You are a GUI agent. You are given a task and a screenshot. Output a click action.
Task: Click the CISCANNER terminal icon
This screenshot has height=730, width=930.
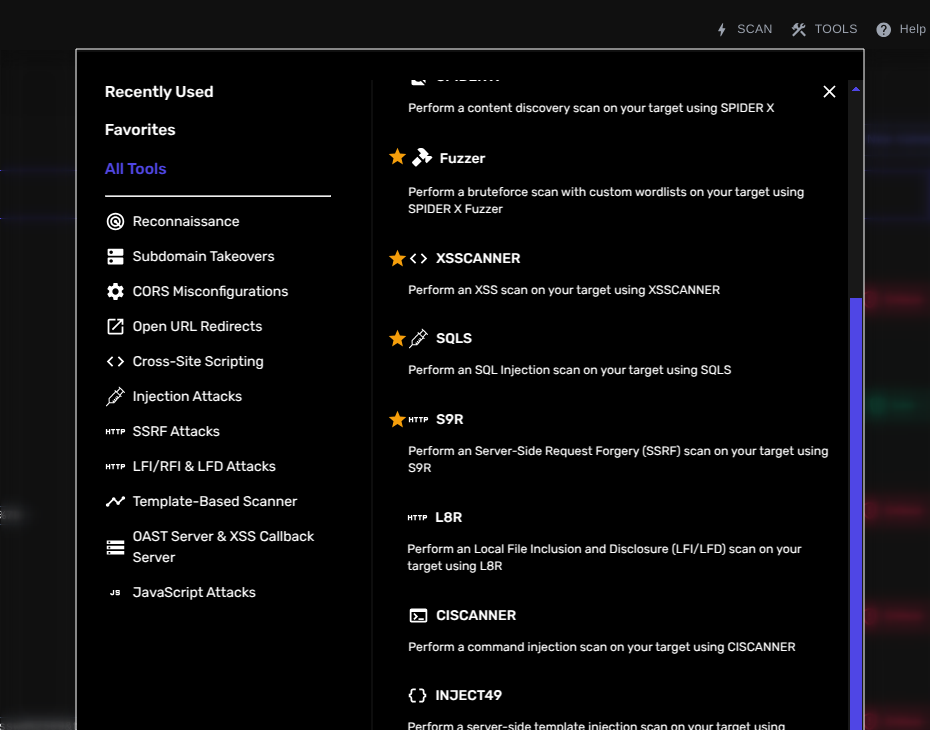[x=419, y=615]
